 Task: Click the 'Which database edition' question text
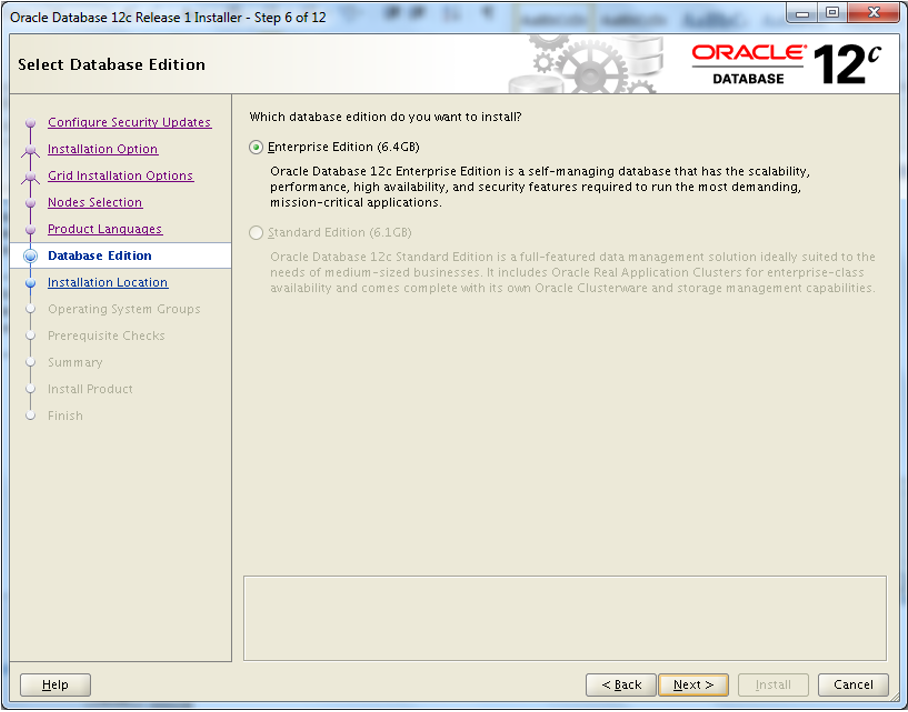point(386,117)
